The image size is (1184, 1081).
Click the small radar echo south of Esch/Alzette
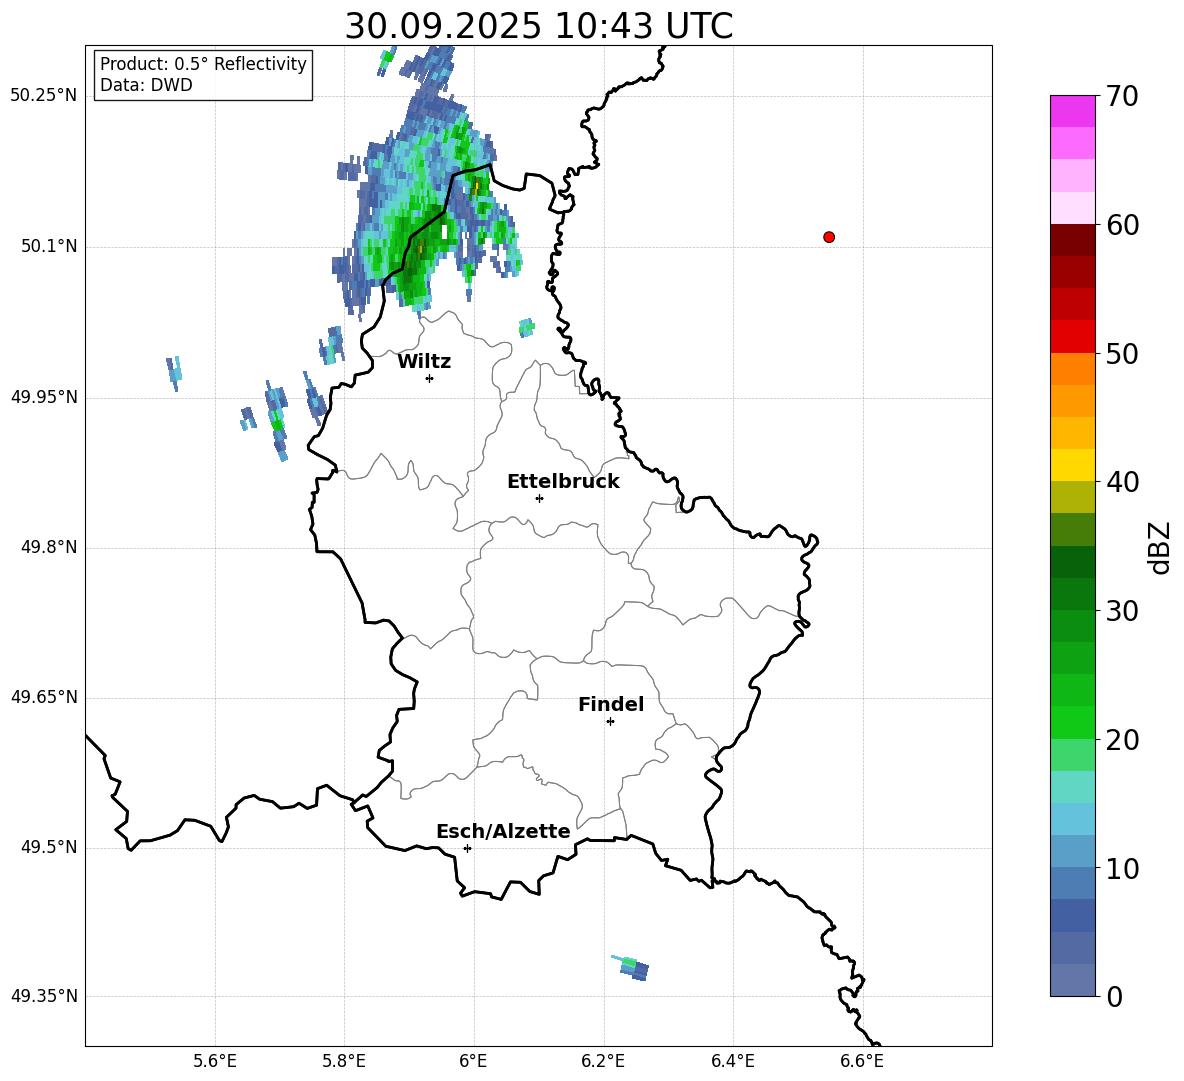pyautogui.click(x=631, y=967)
